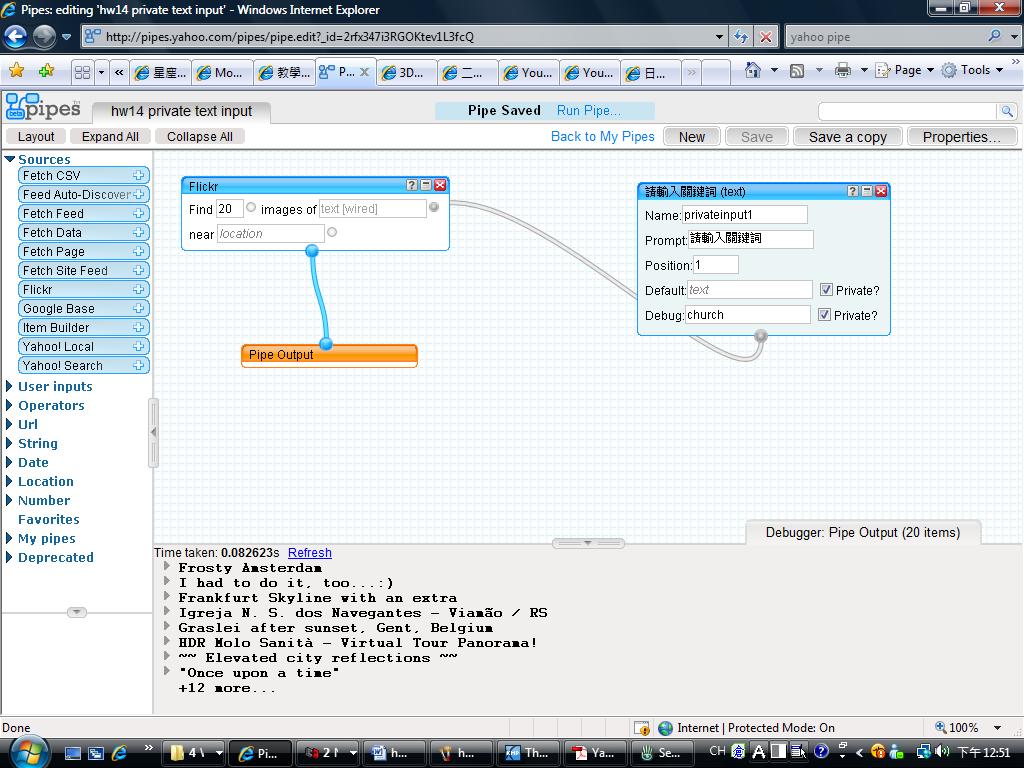Click the Pipes search magnifier icon
Image resolution: width=1024 pixels, height=768 pixels.
click(x=1008, y=112)
